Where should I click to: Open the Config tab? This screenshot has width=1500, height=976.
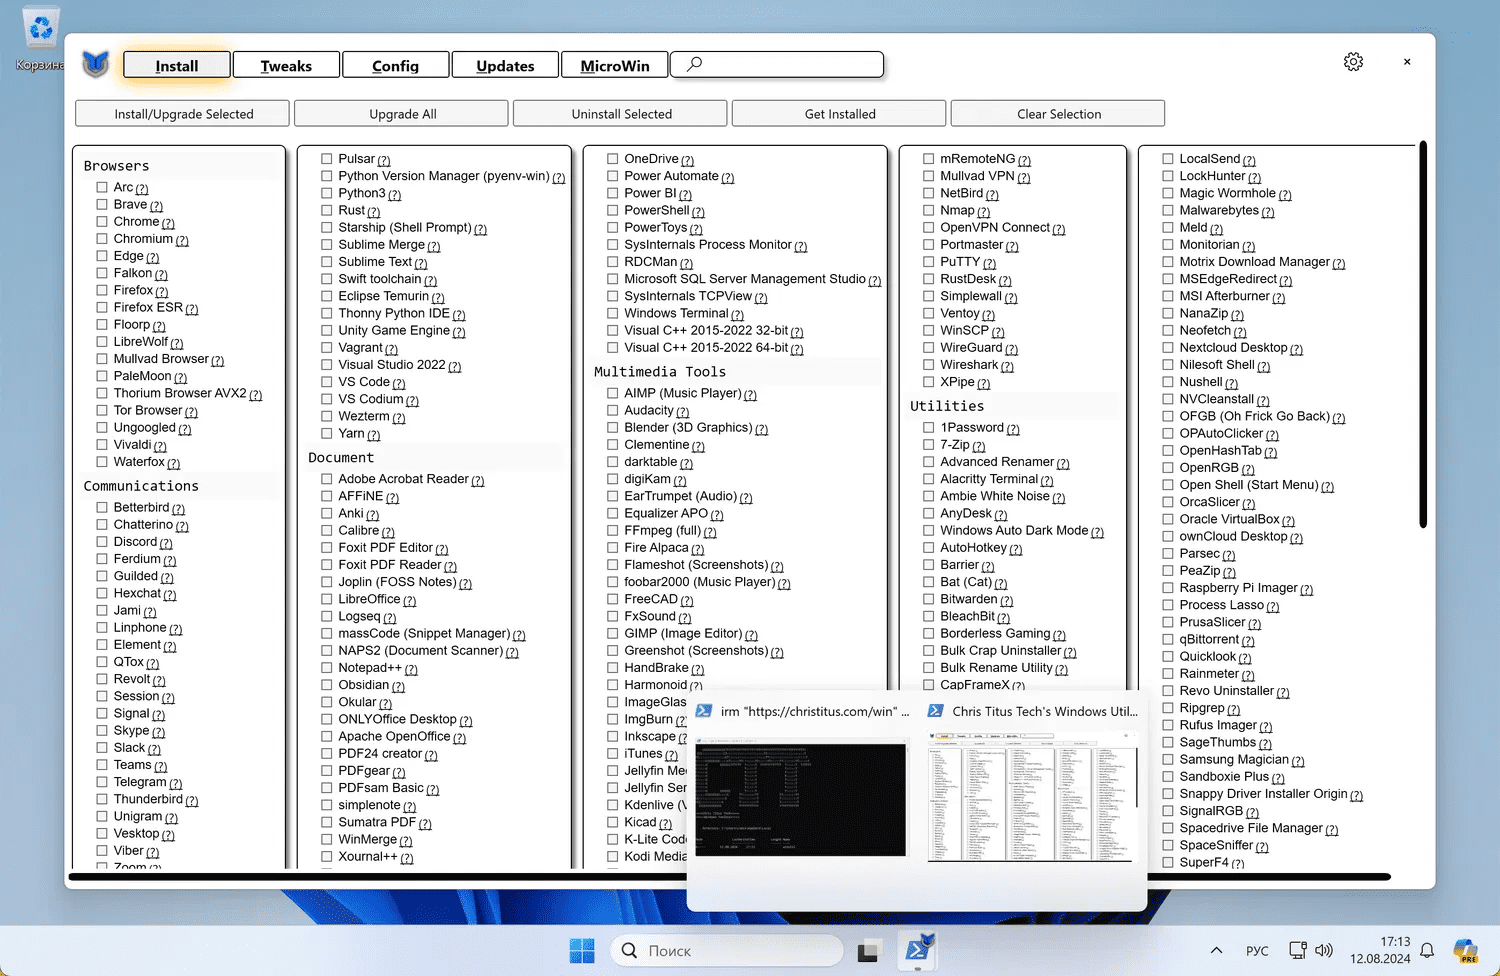pos(395,65)
